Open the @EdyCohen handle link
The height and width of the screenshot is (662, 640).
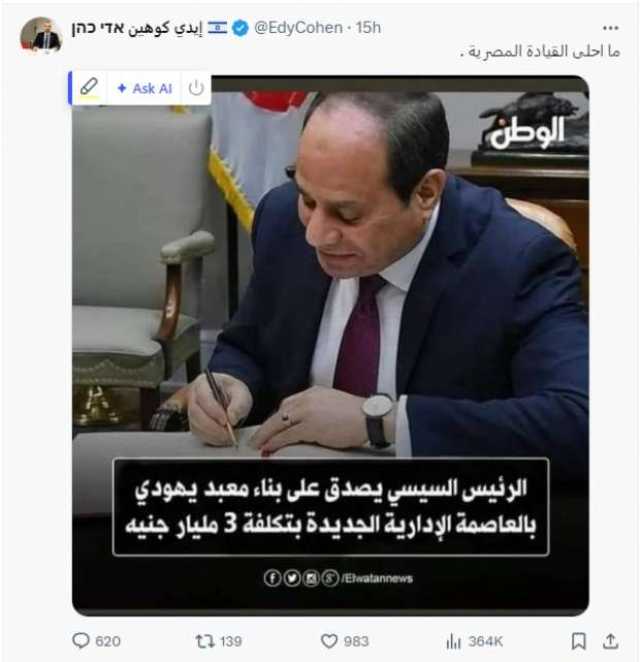point(298,28)
